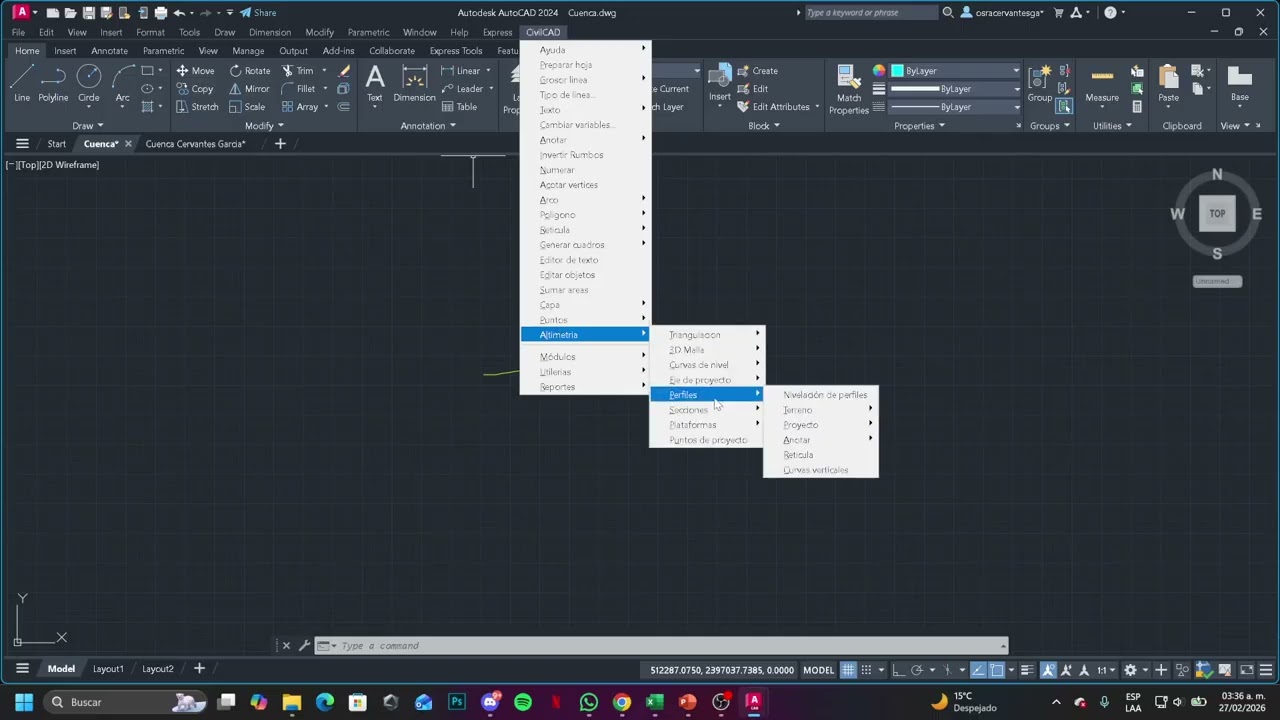Open the lineweight ByLayer dropdown

[x=955, y=89]
